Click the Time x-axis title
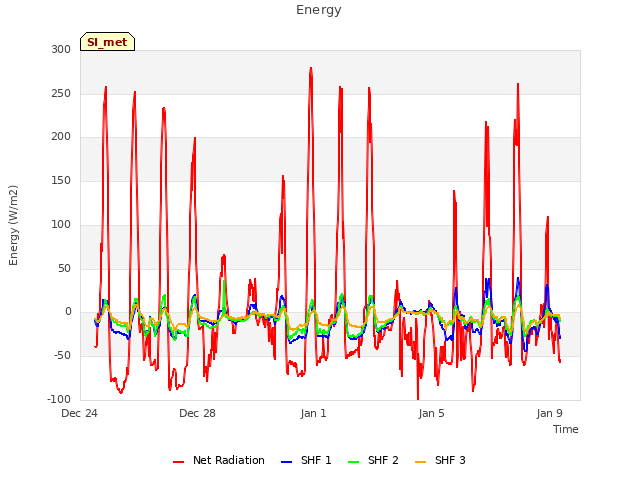This screenshot has height=480, width=640. [566, 429]
